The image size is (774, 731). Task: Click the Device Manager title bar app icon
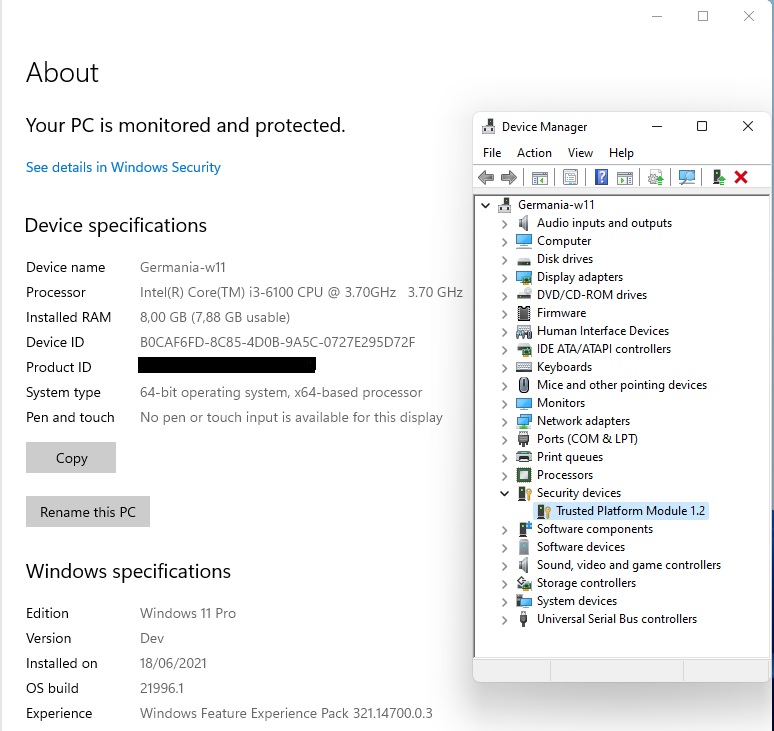[x=489, y=127]
